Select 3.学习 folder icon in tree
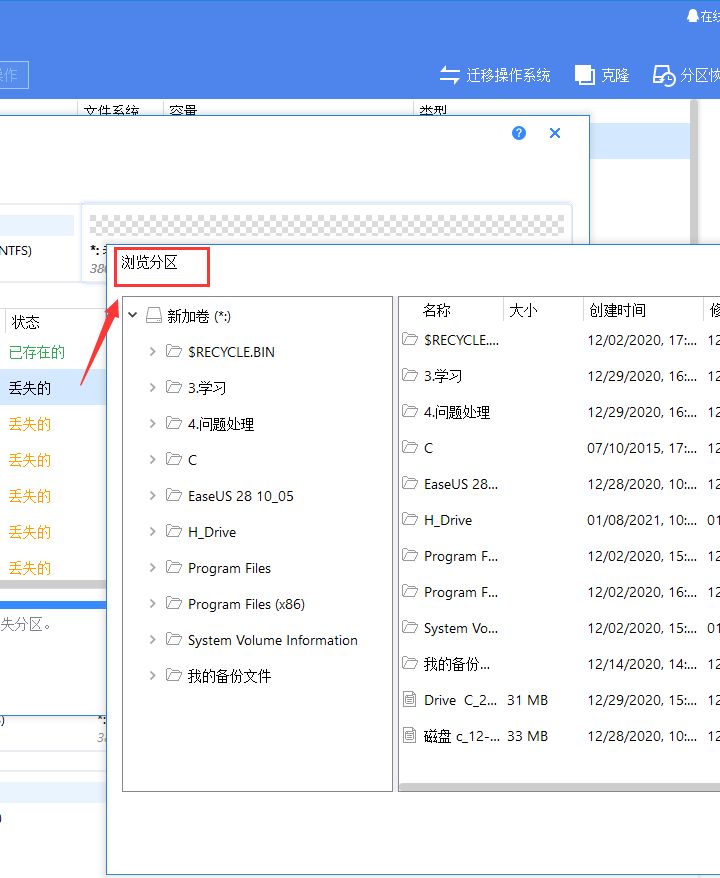Screen dimensions: 720x878 click(x=174, y=387)
